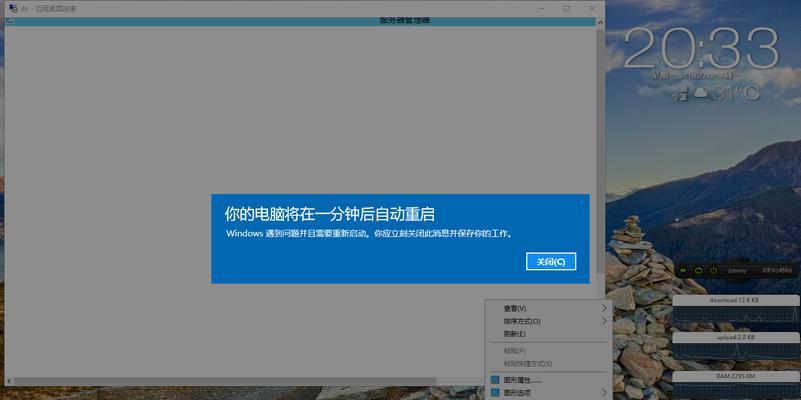Click the green arrow icon in widget

[x=684, y=270]
